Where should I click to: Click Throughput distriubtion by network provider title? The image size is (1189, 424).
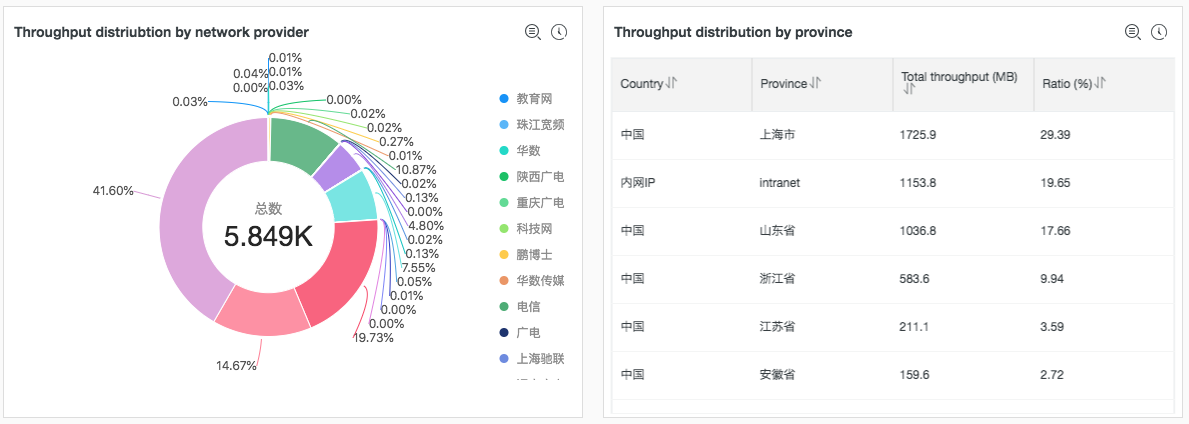[162, 32]
